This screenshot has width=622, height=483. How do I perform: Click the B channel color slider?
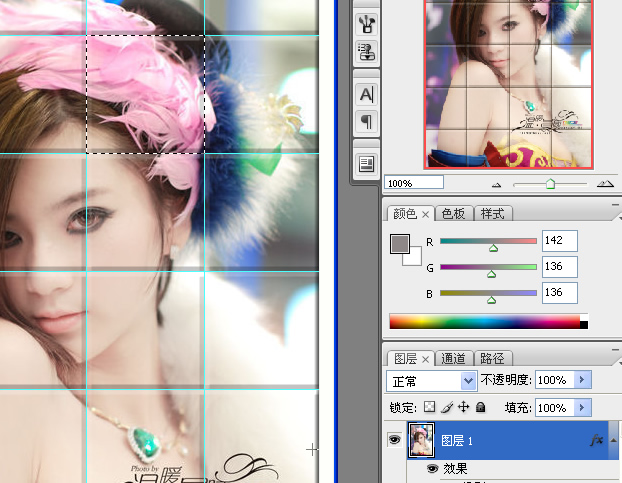(488, 293)
